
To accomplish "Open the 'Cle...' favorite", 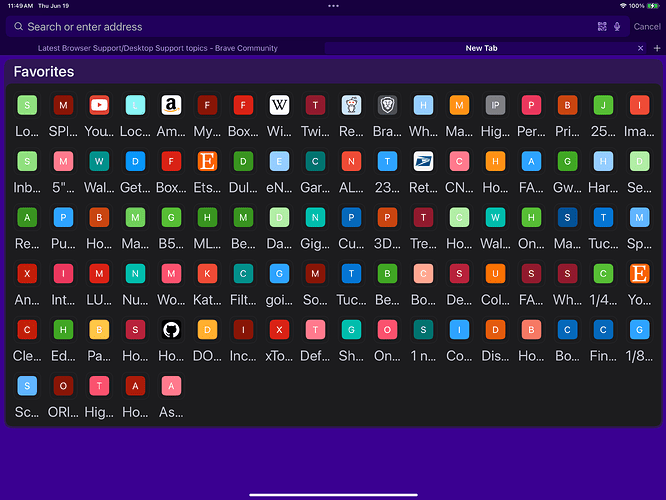I will (27, 330).
